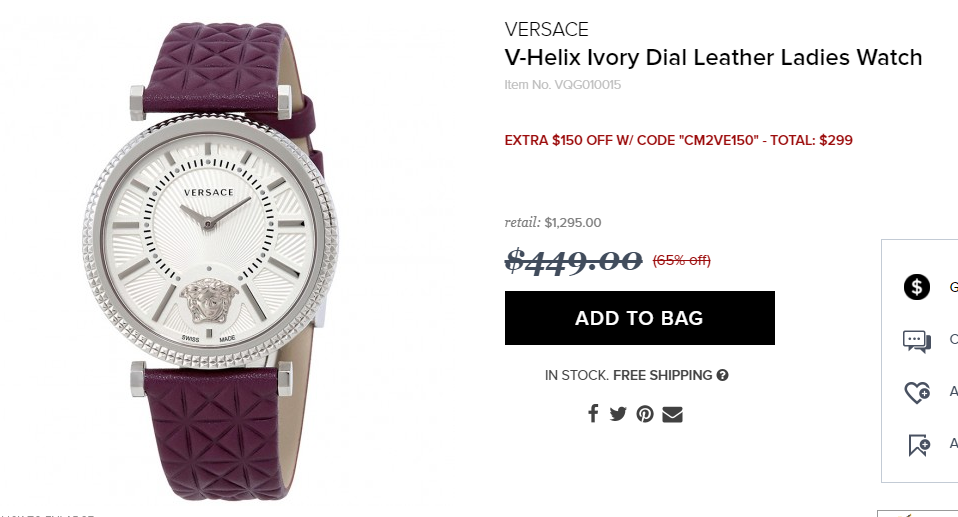Click the IN STOCK status text
The image size is (958, 517).
(576, 375)
